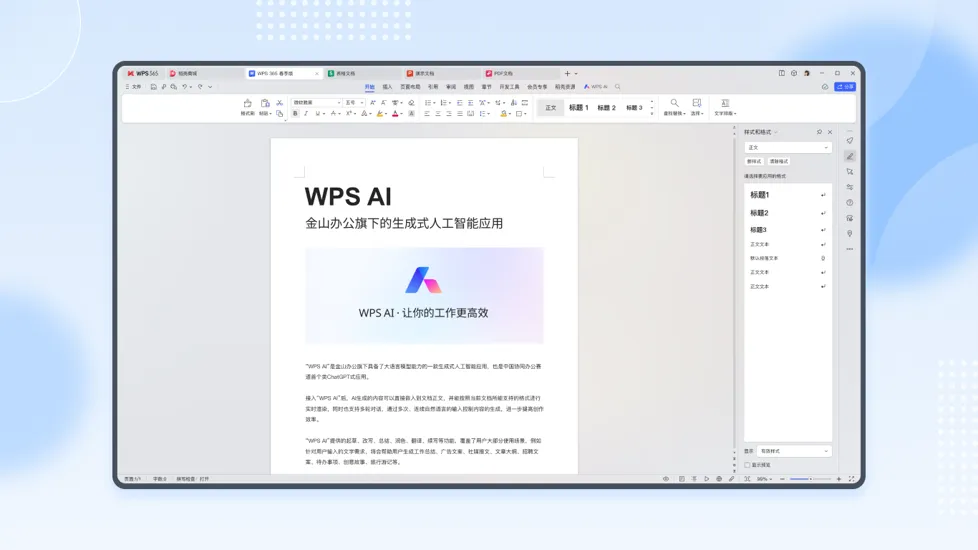Click the Justify alignment icon
The height and width of the screenshot is (550, 978).
(x=460, y=113)
